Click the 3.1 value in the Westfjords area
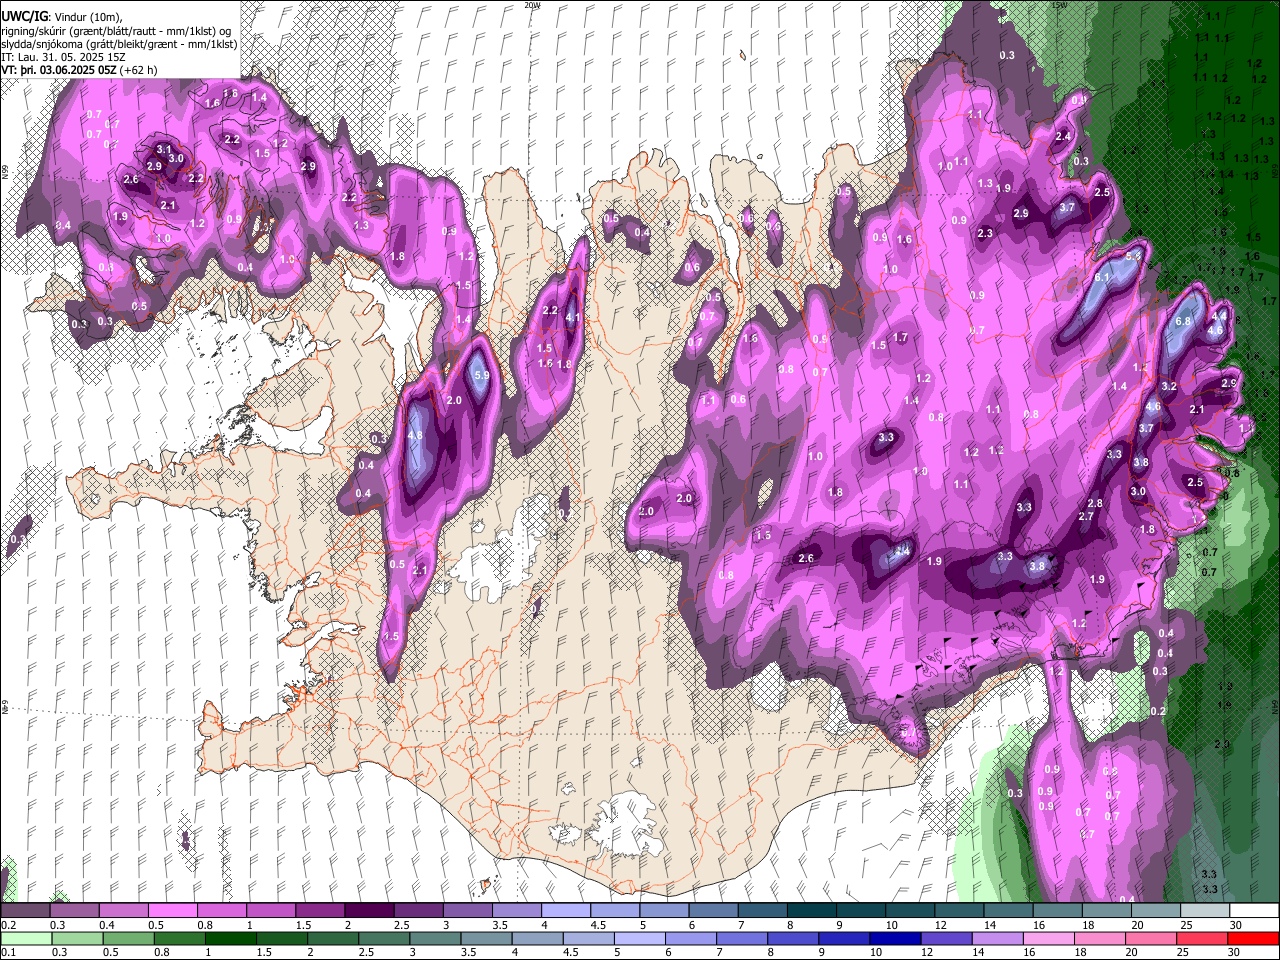Image resolution: width=1280 pixels, height=960 pixels. (x=165, y=149)
